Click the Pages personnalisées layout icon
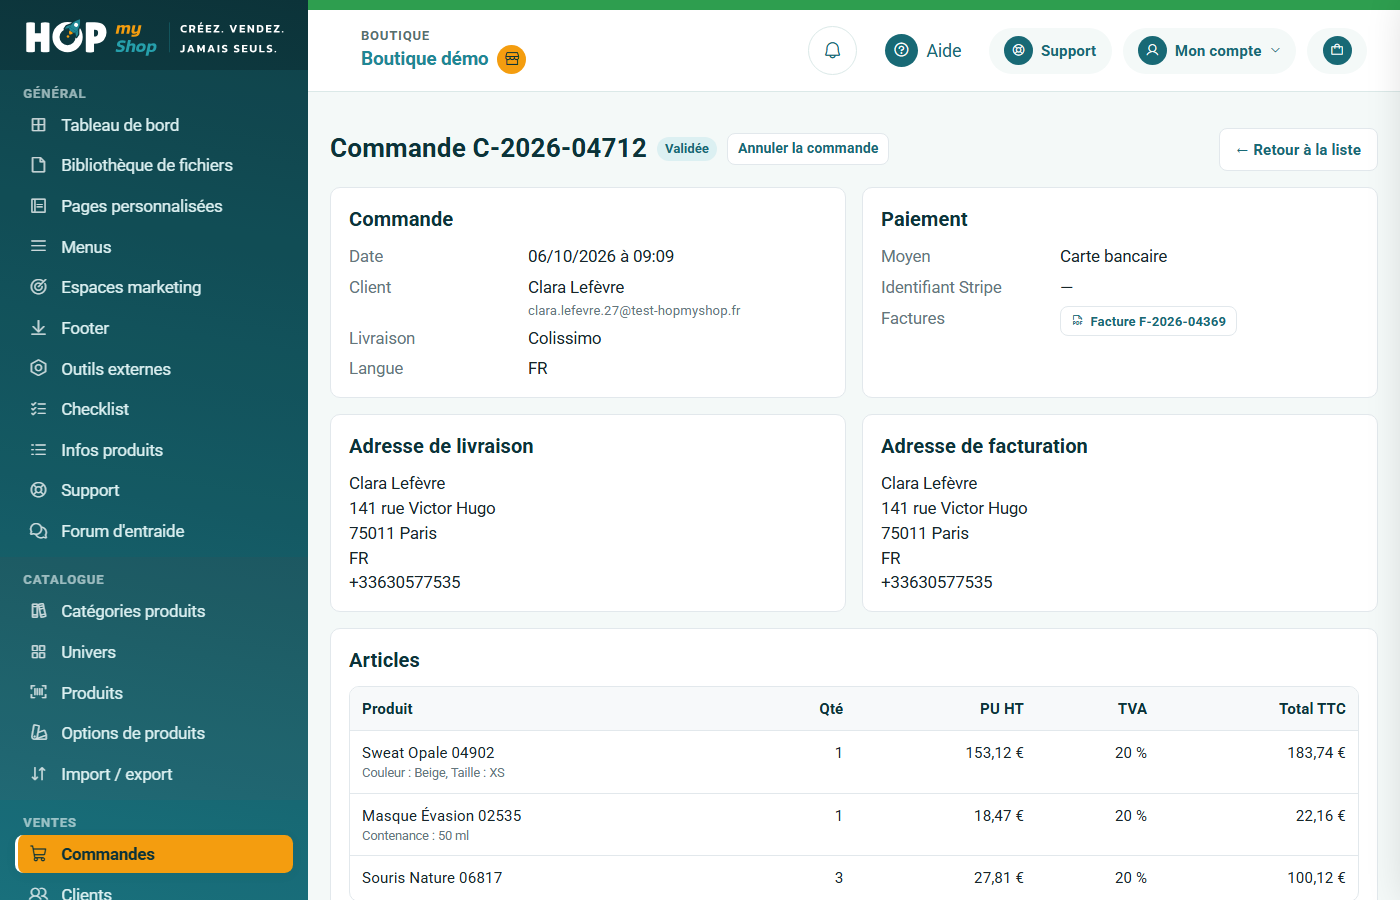Viewport: 1400px width, 900px height. pyautogui.click(x=39, y=206)
